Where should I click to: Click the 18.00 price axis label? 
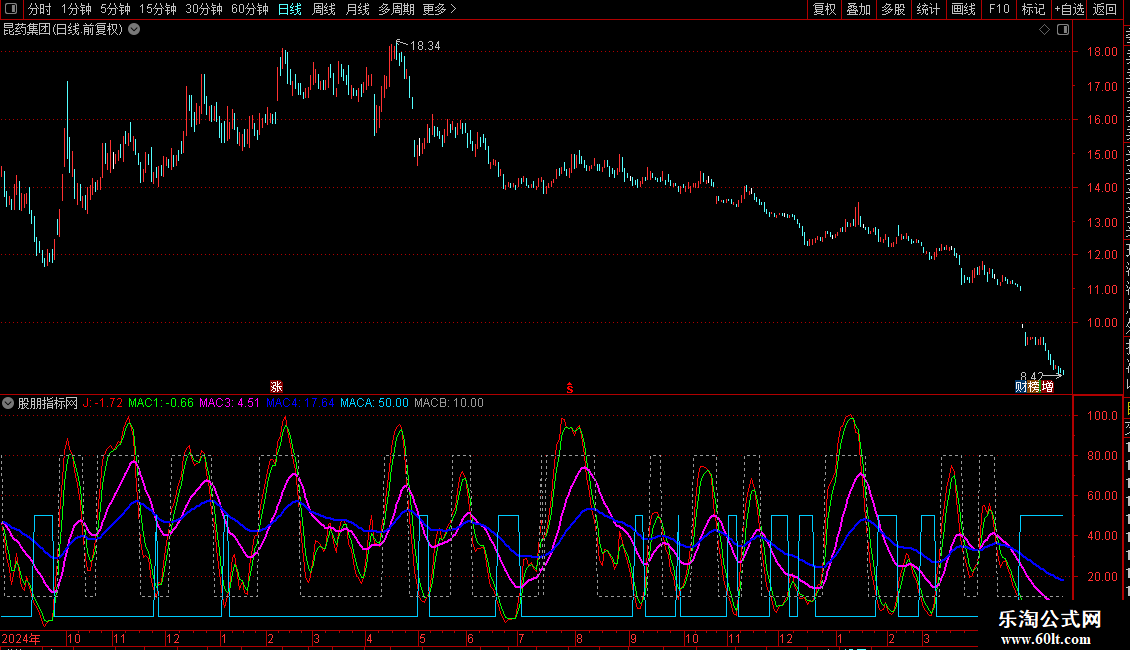click(1102, 52)
